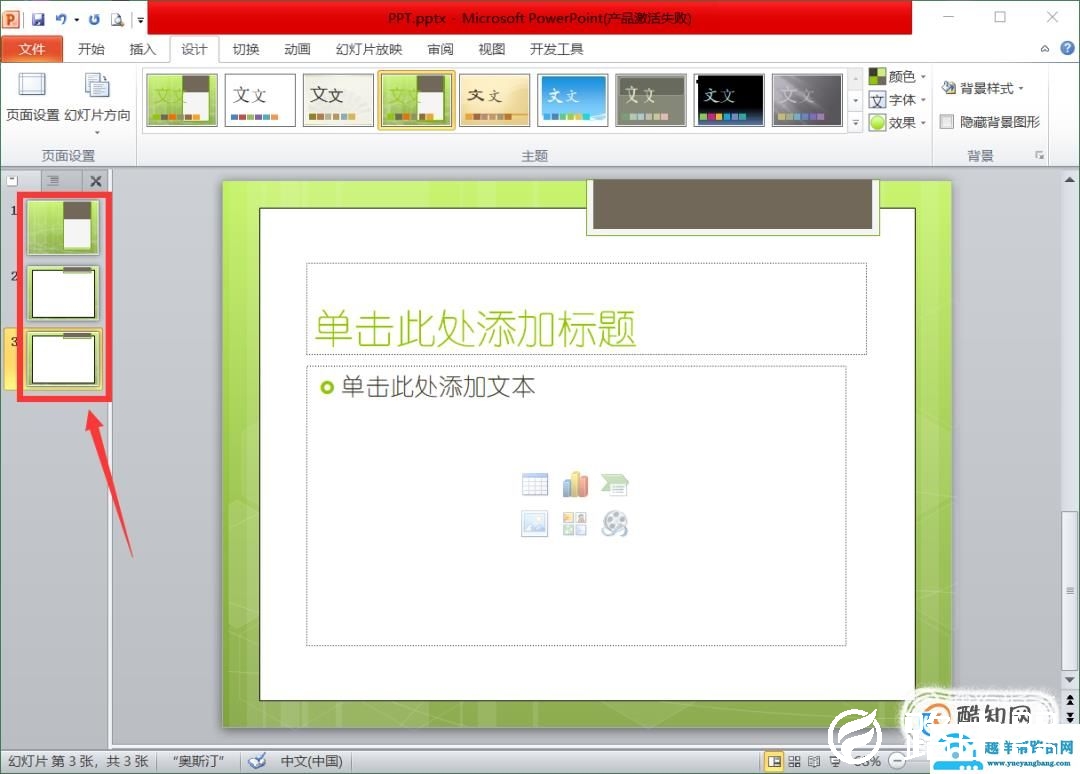Toggle the 隐藏背景图形 checkbox
The width and height of the screenshot is (1080, 774).
(x=946, y=121)
